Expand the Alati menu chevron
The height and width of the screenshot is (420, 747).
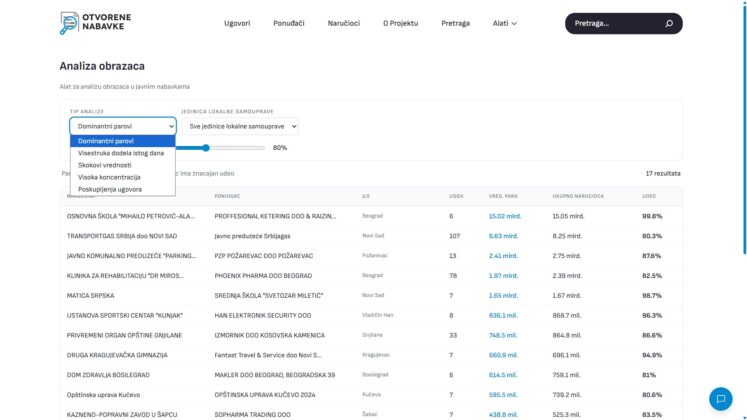[514, 23]
